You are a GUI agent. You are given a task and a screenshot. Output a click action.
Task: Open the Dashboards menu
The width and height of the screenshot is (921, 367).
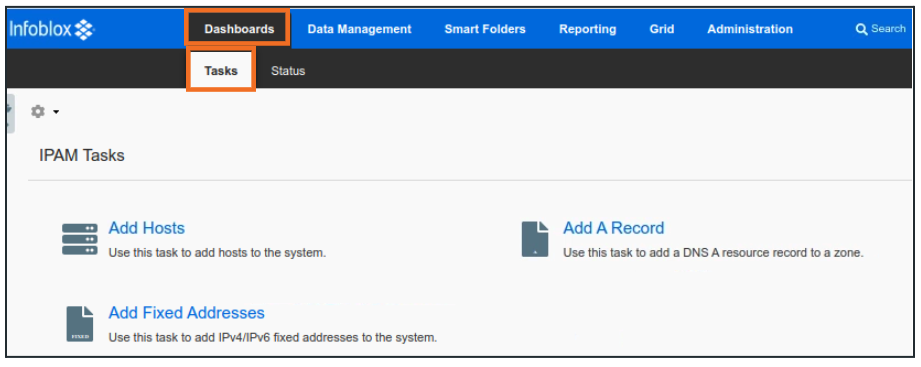pos(239,29)
